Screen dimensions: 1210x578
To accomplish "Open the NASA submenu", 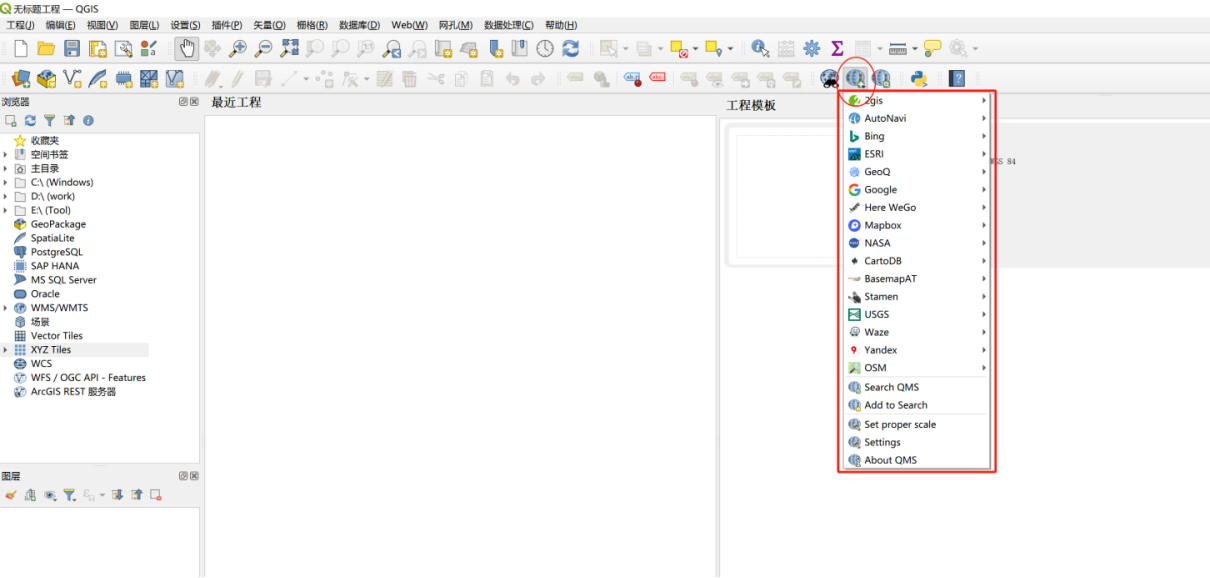I will [x=917, y=243].
